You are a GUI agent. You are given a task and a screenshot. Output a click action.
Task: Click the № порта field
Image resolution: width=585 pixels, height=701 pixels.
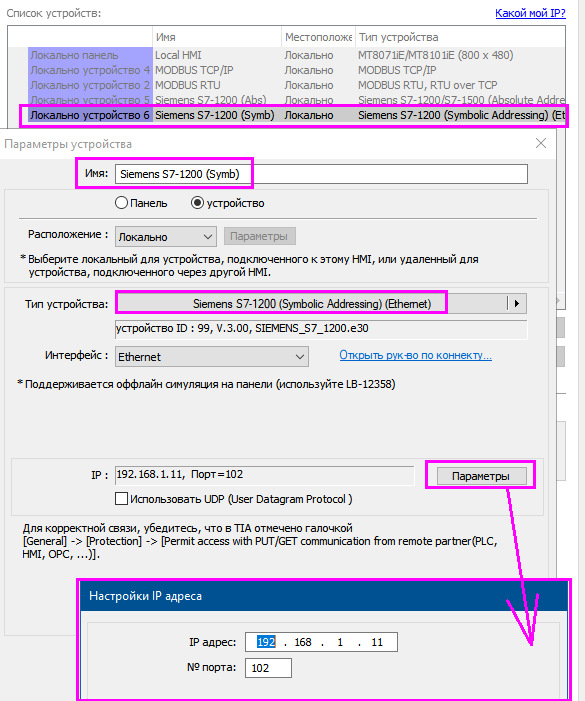(x=268, y=668)
